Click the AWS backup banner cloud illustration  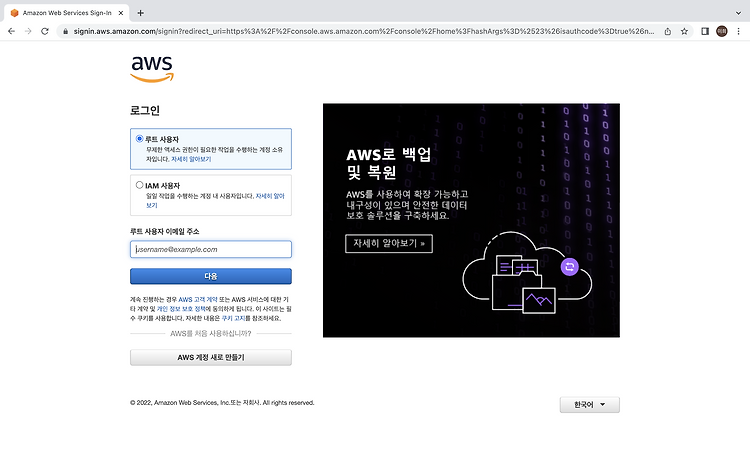(527, 274)
